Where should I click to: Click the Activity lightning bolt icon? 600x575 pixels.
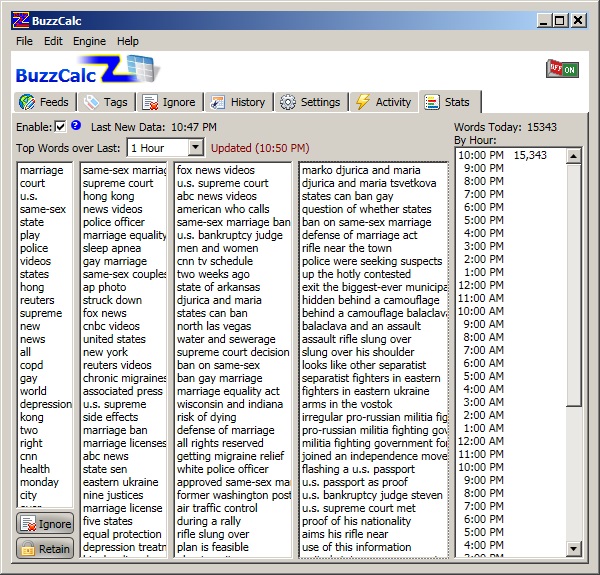point(363,102)
